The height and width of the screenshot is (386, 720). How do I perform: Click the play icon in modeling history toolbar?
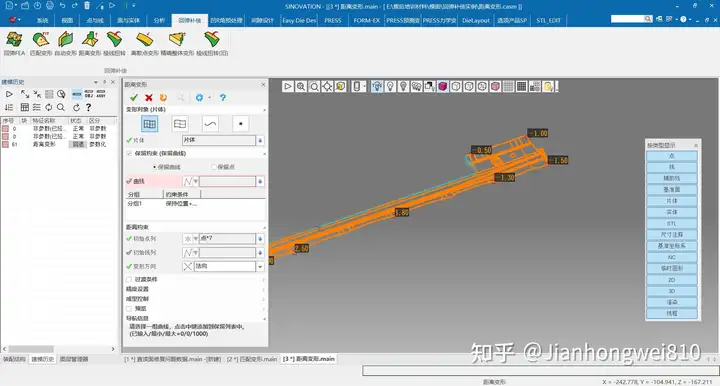tap(9, 94)
